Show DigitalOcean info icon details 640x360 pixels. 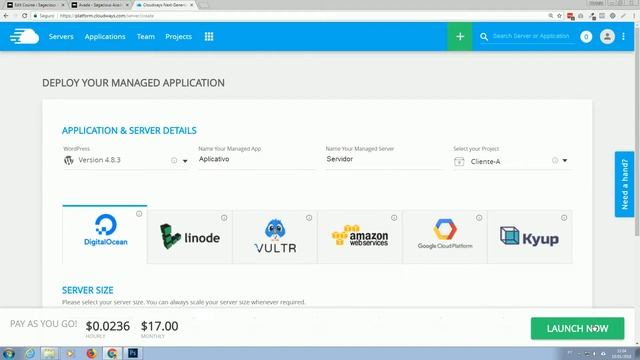(x=139, y=214)
